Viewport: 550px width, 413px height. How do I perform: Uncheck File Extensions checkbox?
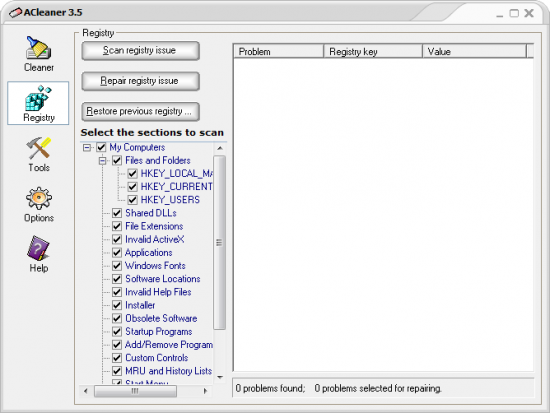pyautogui.click(x=117, y=226)
